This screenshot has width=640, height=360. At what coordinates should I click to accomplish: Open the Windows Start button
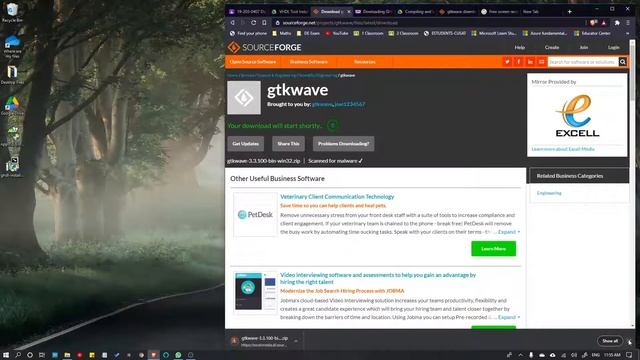coord(6,355)
